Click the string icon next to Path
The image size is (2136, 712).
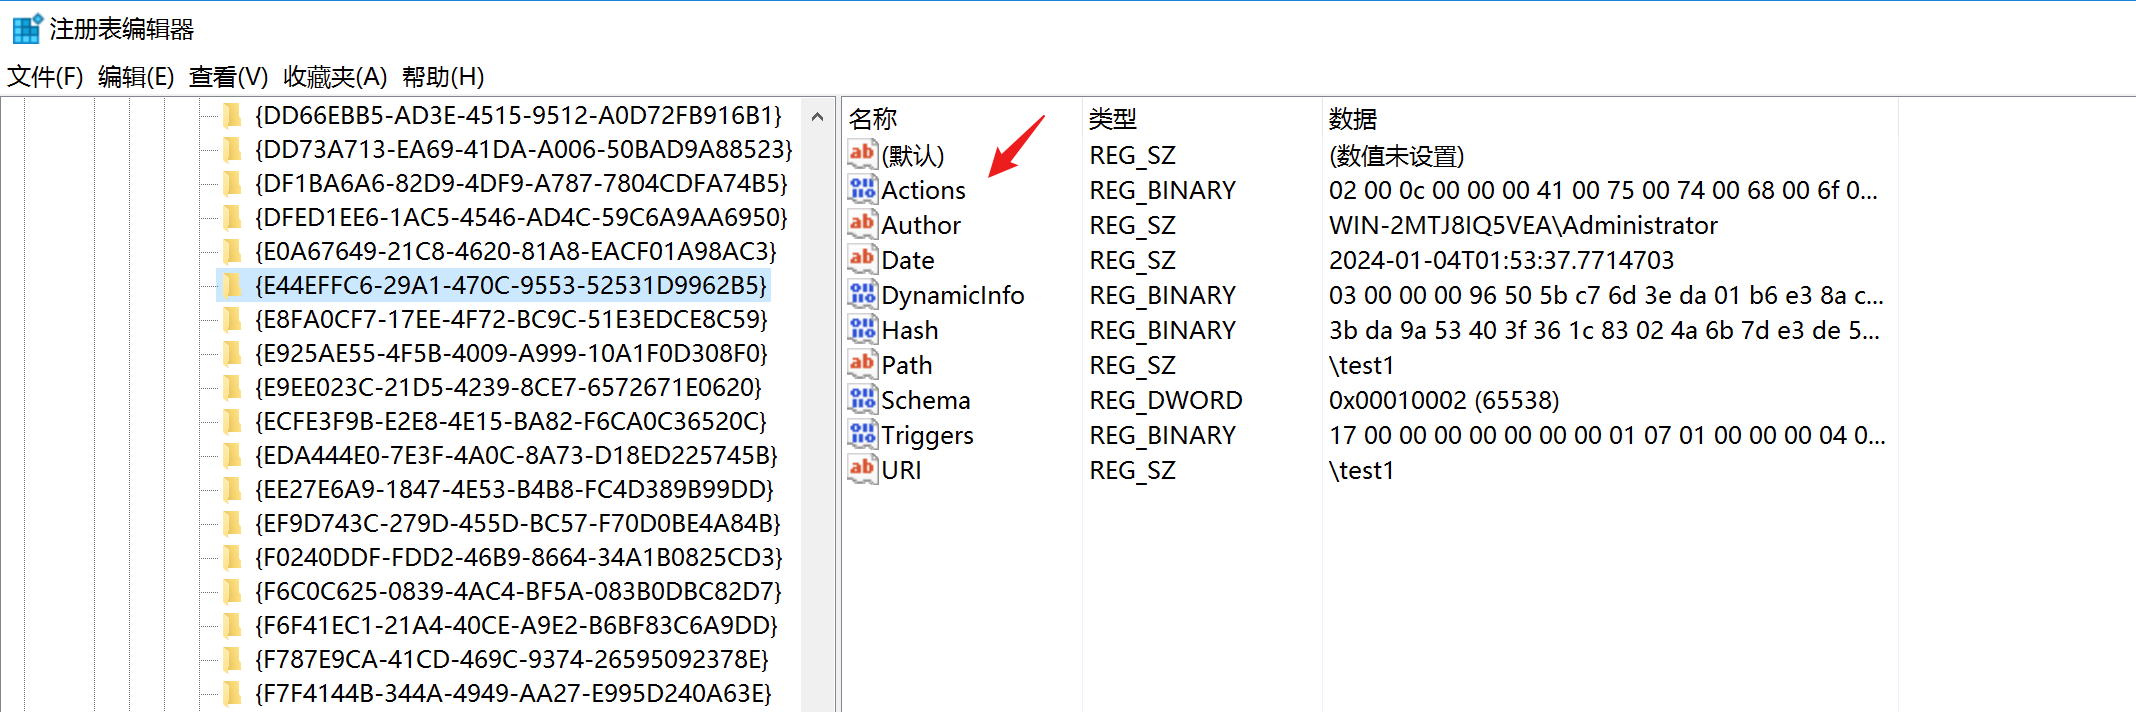pyautogui.click(x=862, y=364)
